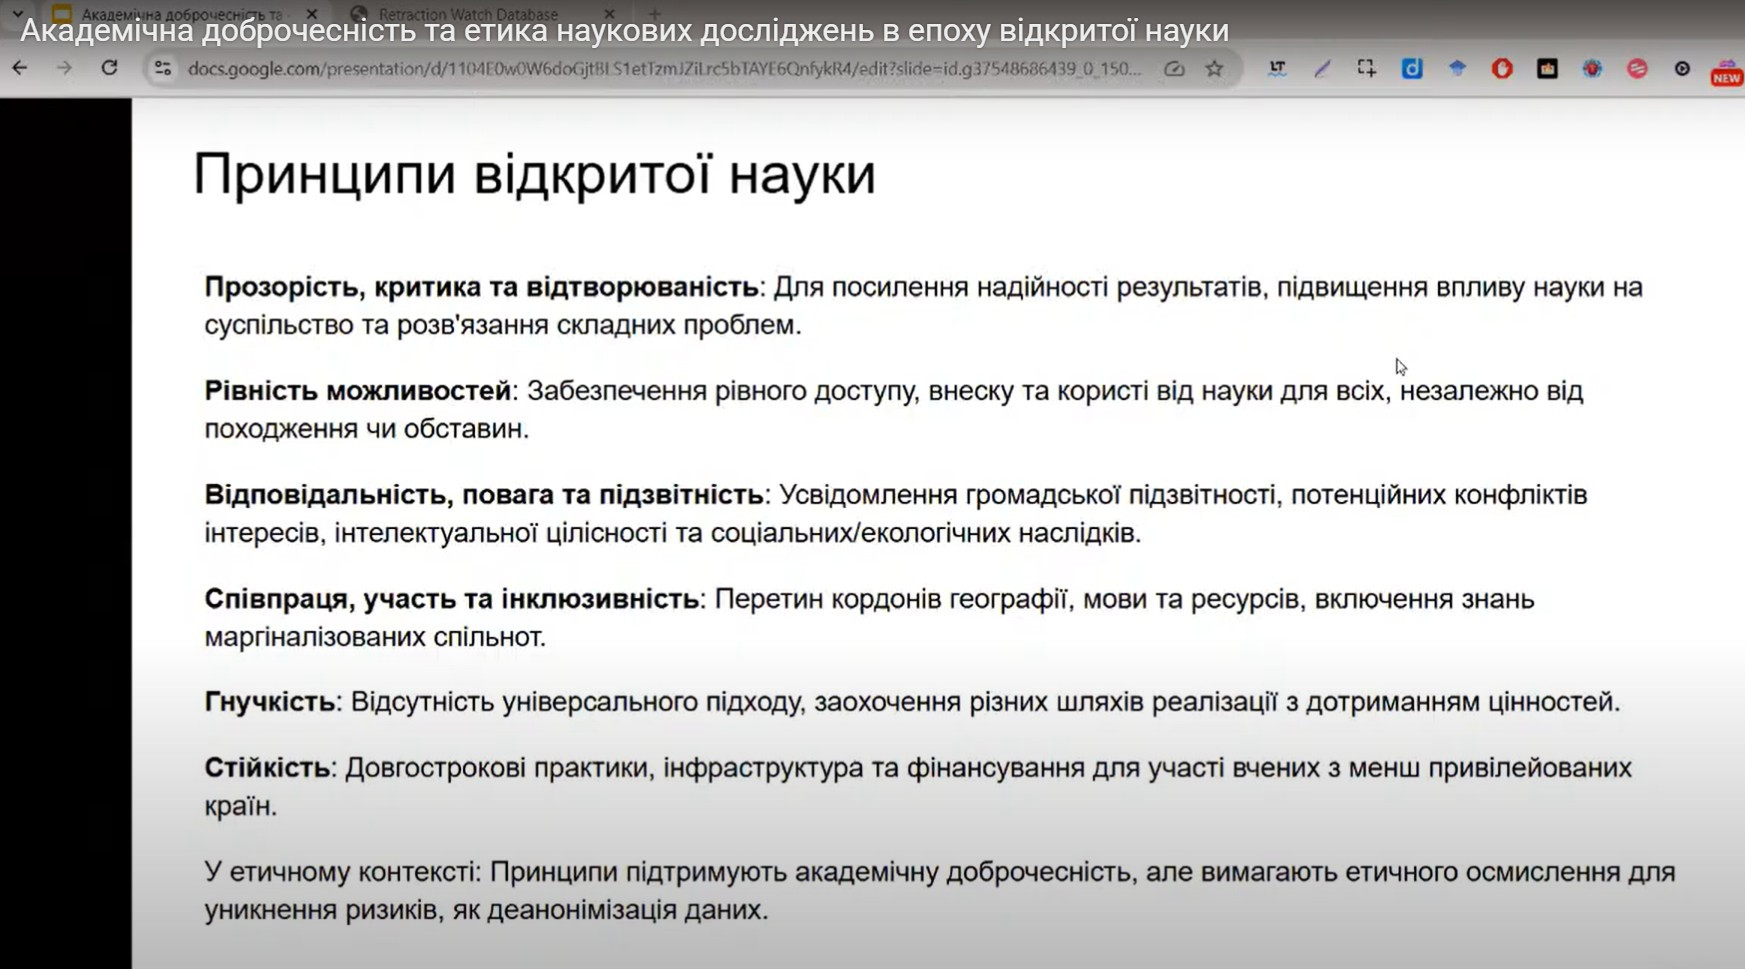Screen dimensions: 1745x969
Task: Click 'У етичному контексті' paragraph start
Action: point(343,872)
